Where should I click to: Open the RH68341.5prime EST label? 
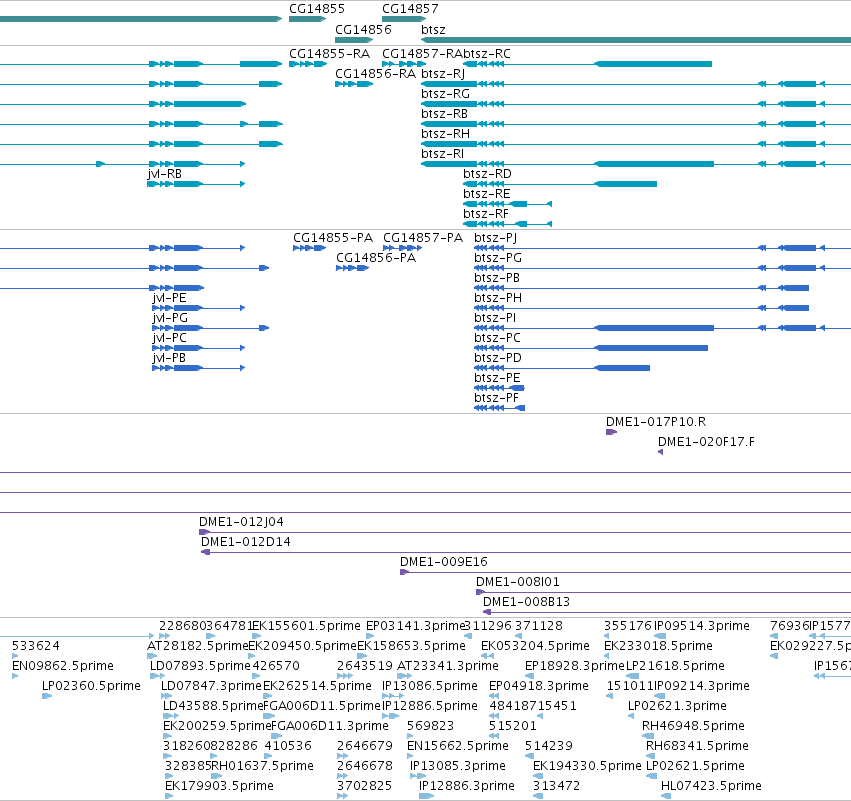pos(697,746)
